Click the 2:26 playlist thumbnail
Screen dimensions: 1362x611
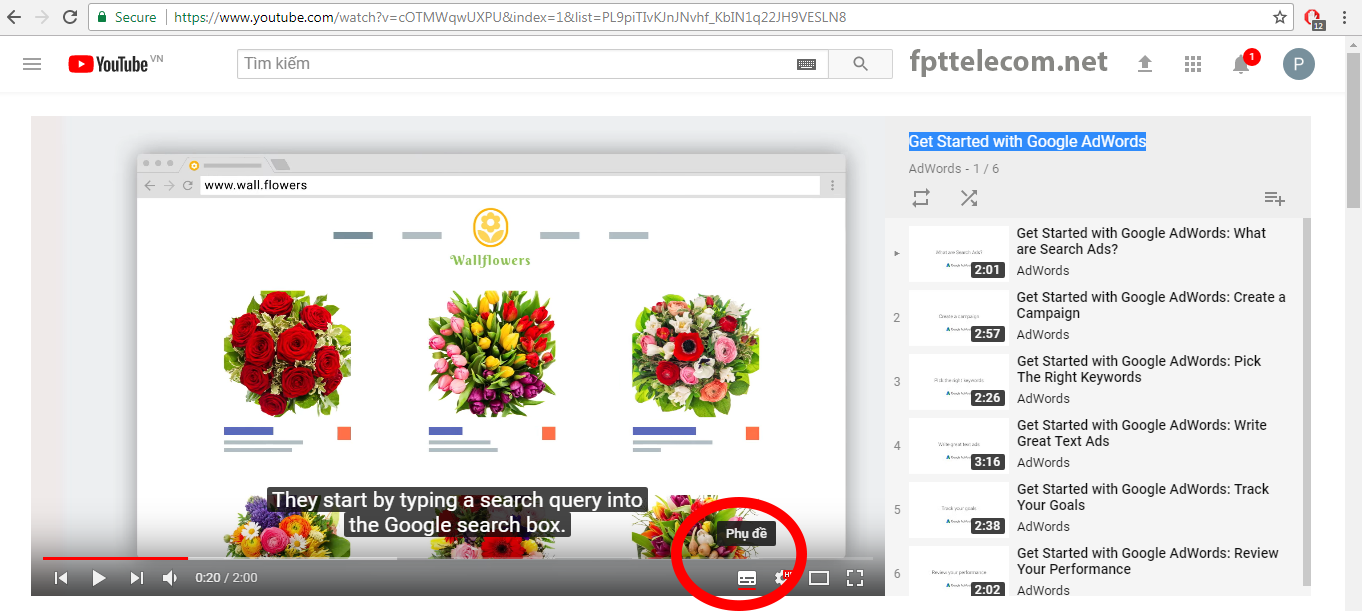pos(958,382)
